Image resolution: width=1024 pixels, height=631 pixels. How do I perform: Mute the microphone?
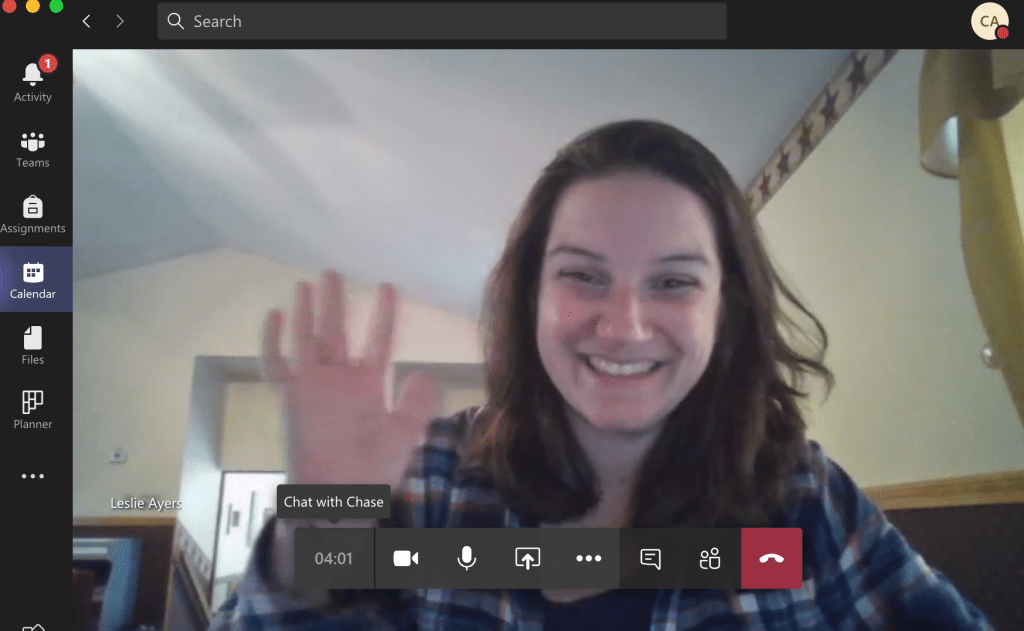point(466,559)
